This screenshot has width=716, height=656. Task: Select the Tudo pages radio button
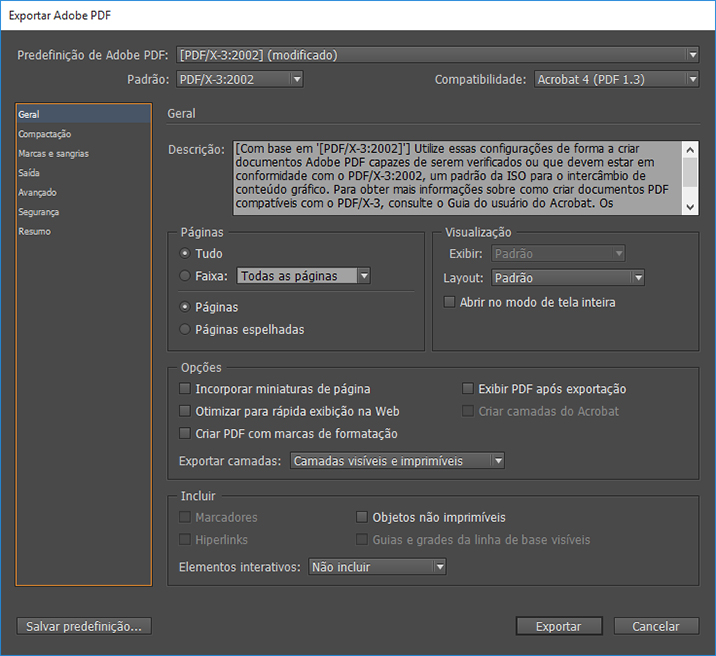(185, 254)
